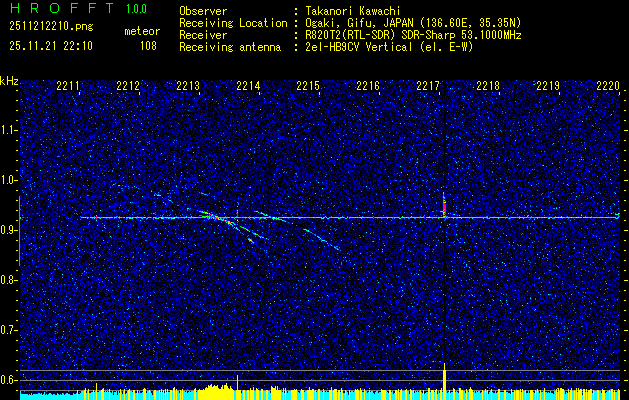629x400 pixels.
Task: Click the kHz axis unit label
Action: point(9,81)
